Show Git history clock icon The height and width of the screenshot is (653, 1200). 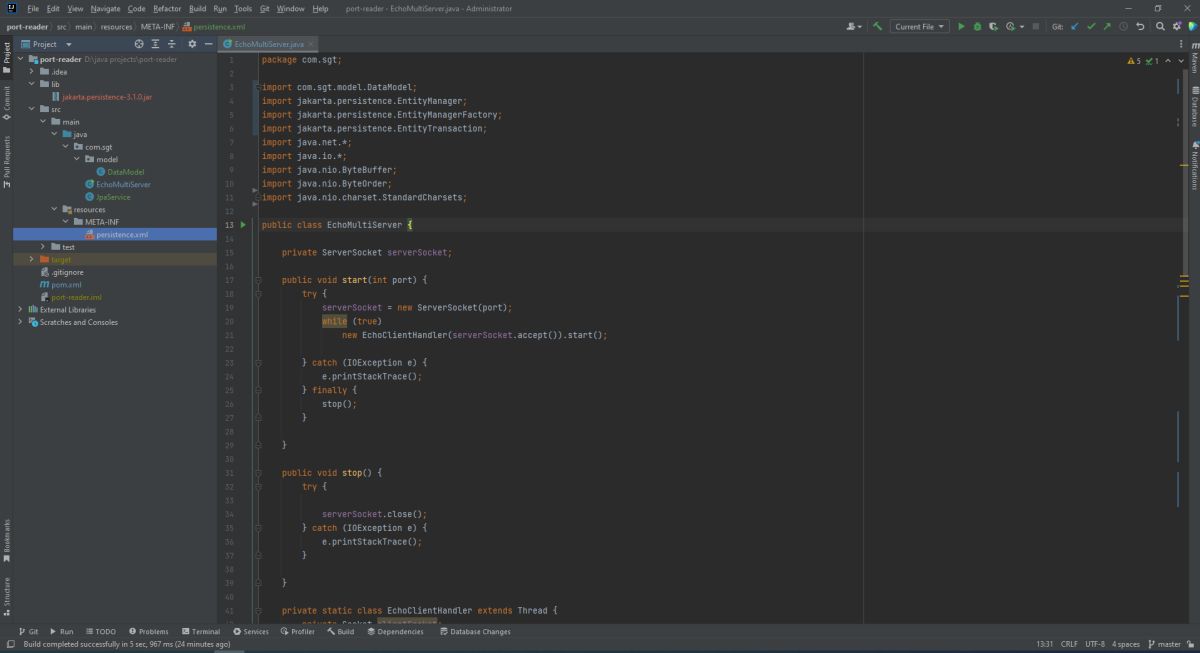pyautogui.click(x=1124, y=26)
